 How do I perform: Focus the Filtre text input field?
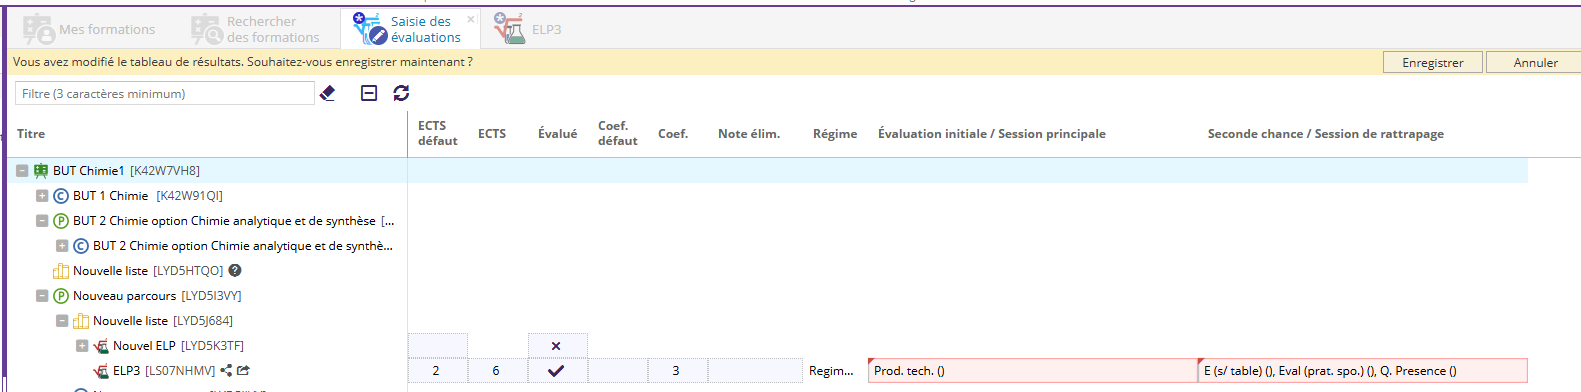[x=165, y=93]
